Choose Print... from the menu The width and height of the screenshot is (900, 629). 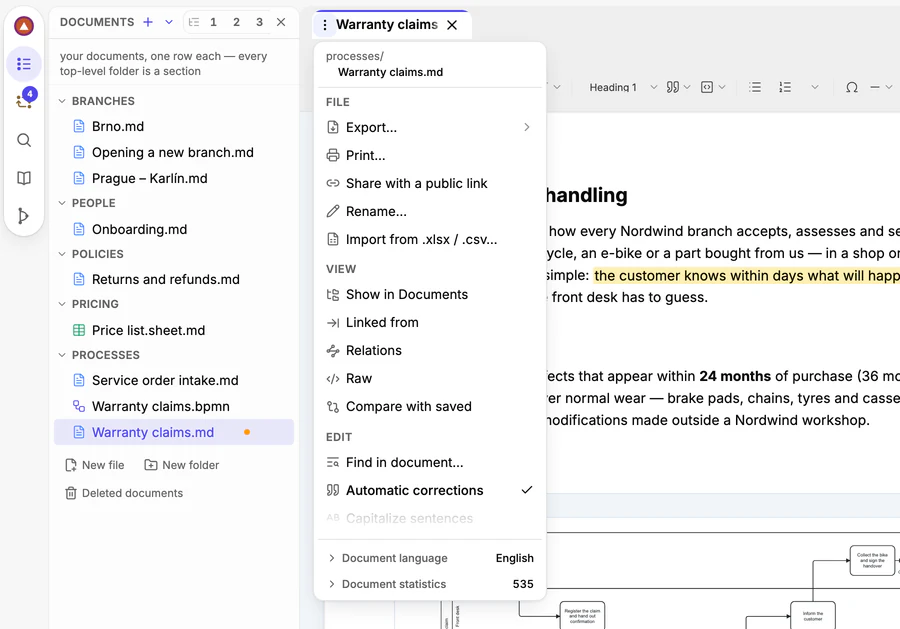429,156
